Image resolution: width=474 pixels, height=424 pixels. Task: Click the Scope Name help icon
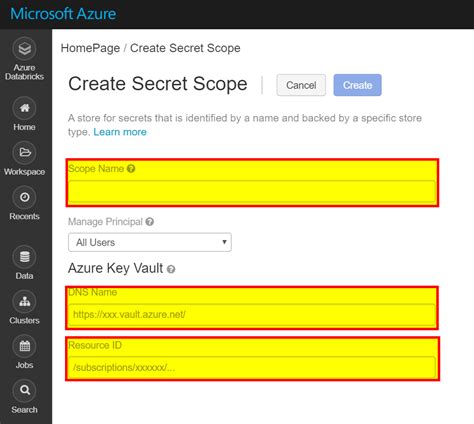(x=131, y=169)
